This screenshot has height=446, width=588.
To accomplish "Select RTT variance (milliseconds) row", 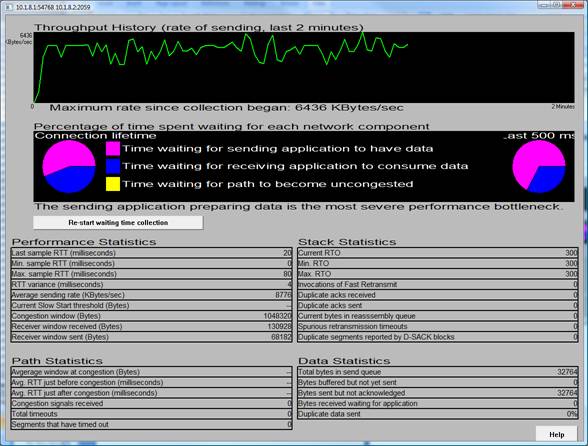I will (152, 284).
